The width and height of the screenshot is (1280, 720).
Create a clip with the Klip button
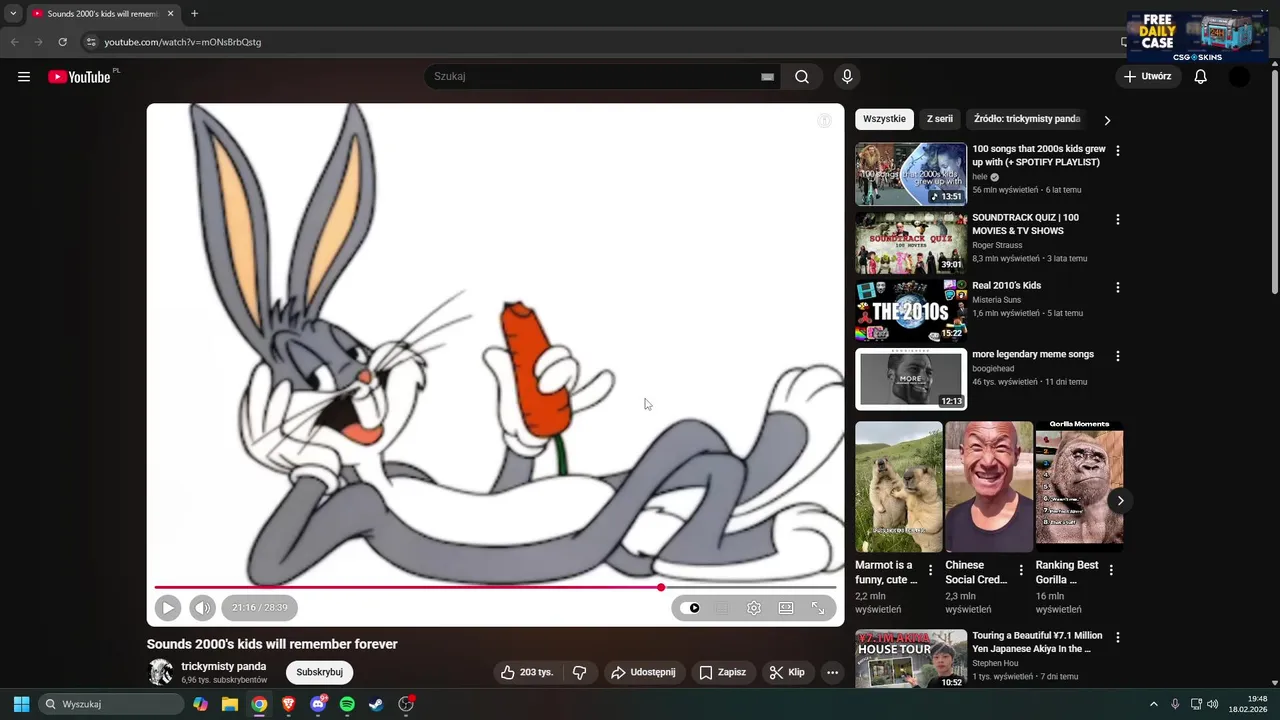point(787,672)
